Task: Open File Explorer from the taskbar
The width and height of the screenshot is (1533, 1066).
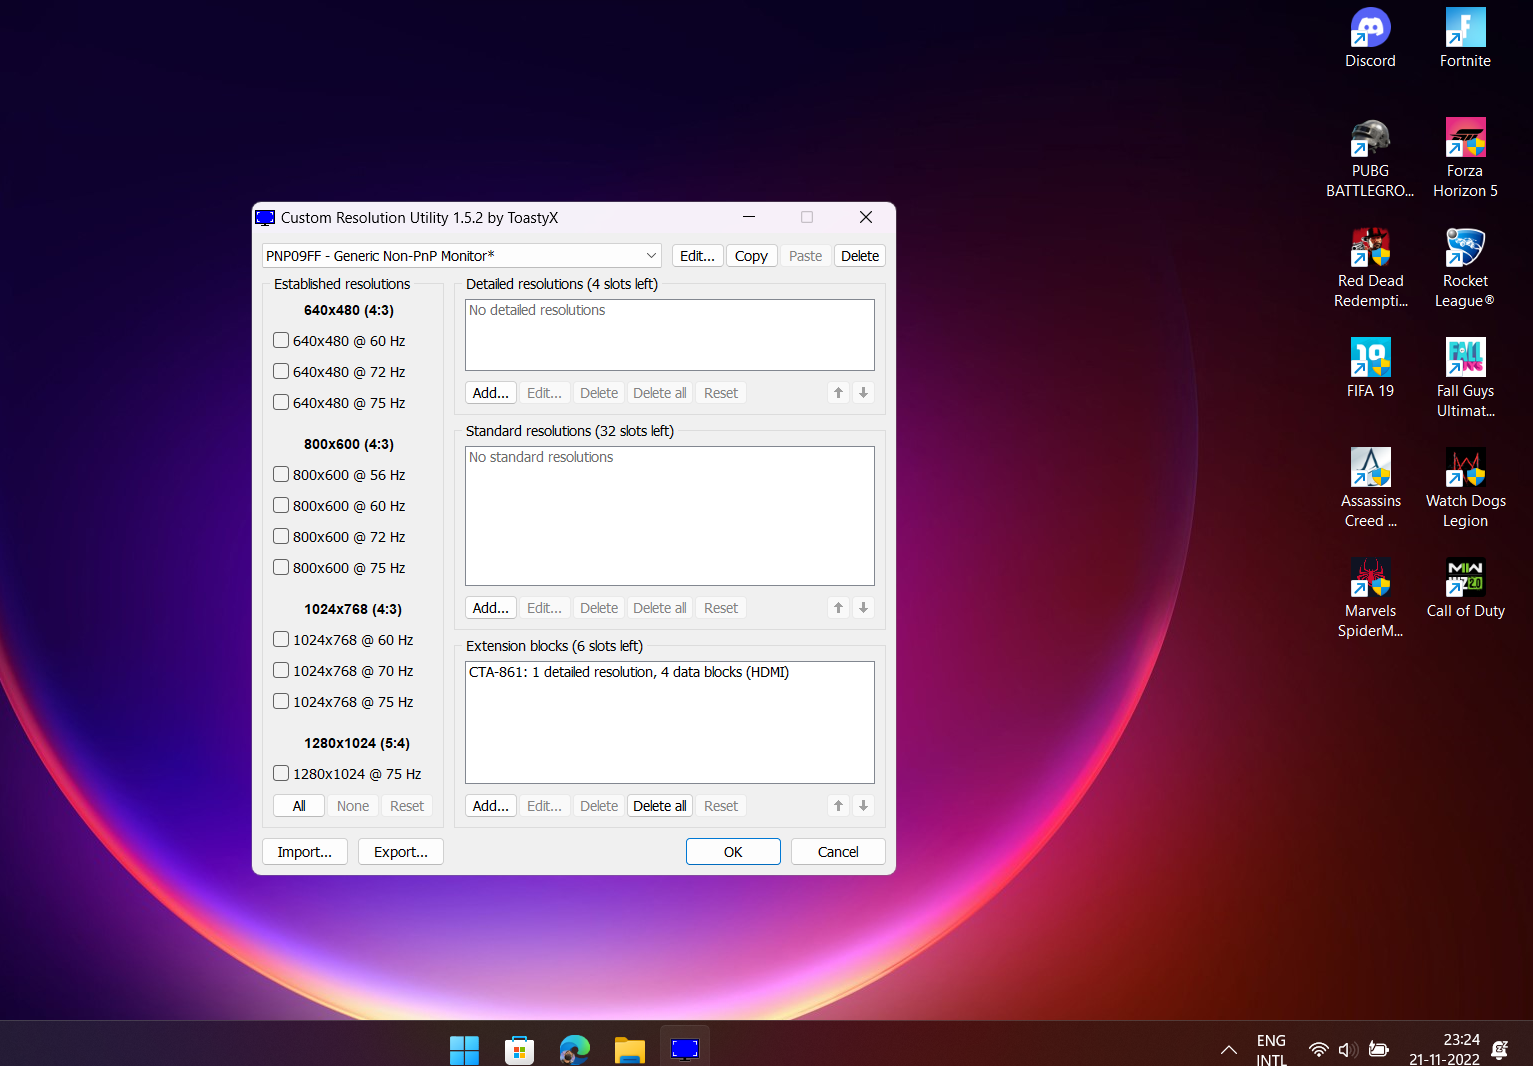Action: (629, 1049)
